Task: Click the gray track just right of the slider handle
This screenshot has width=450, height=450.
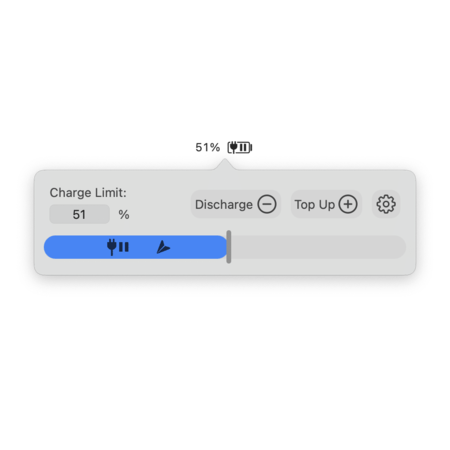Action: tap(237, 247)
